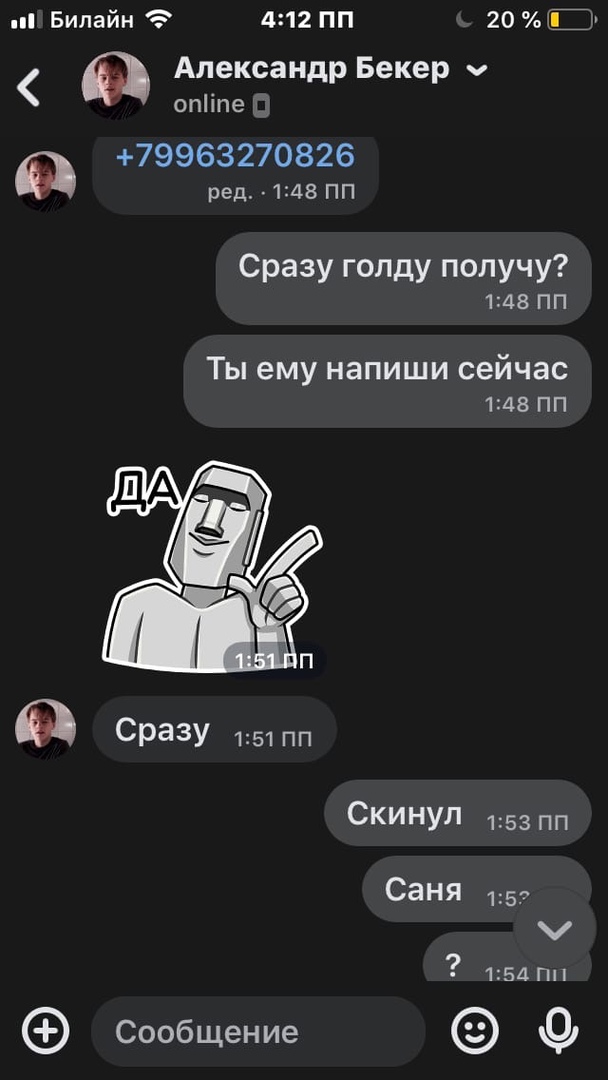Viewport: 608px width, 1080px height.
Task: Tap the microphone voice message icon
Action: [x=558, y=1031]
